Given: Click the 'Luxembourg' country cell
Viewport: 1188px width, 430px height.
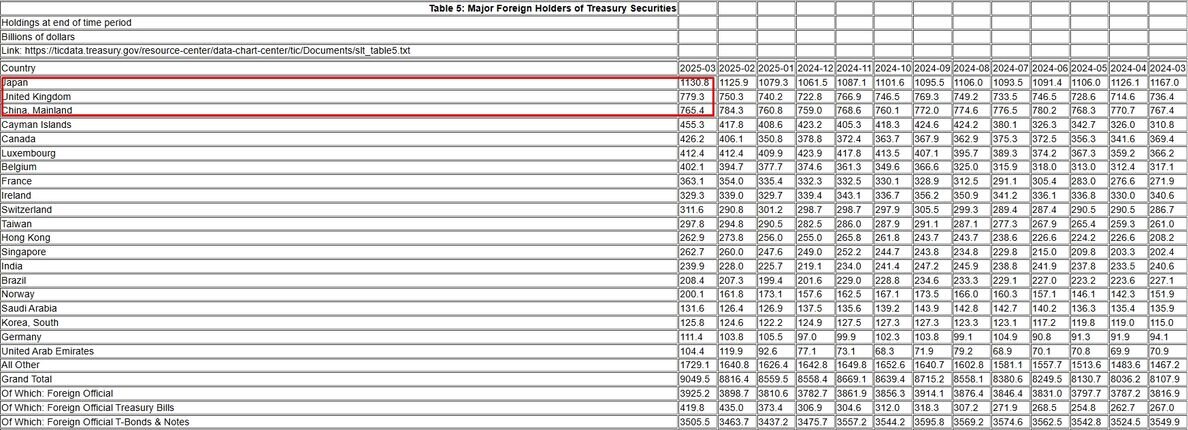Looking at the screenshot, I should coord(339,153).
